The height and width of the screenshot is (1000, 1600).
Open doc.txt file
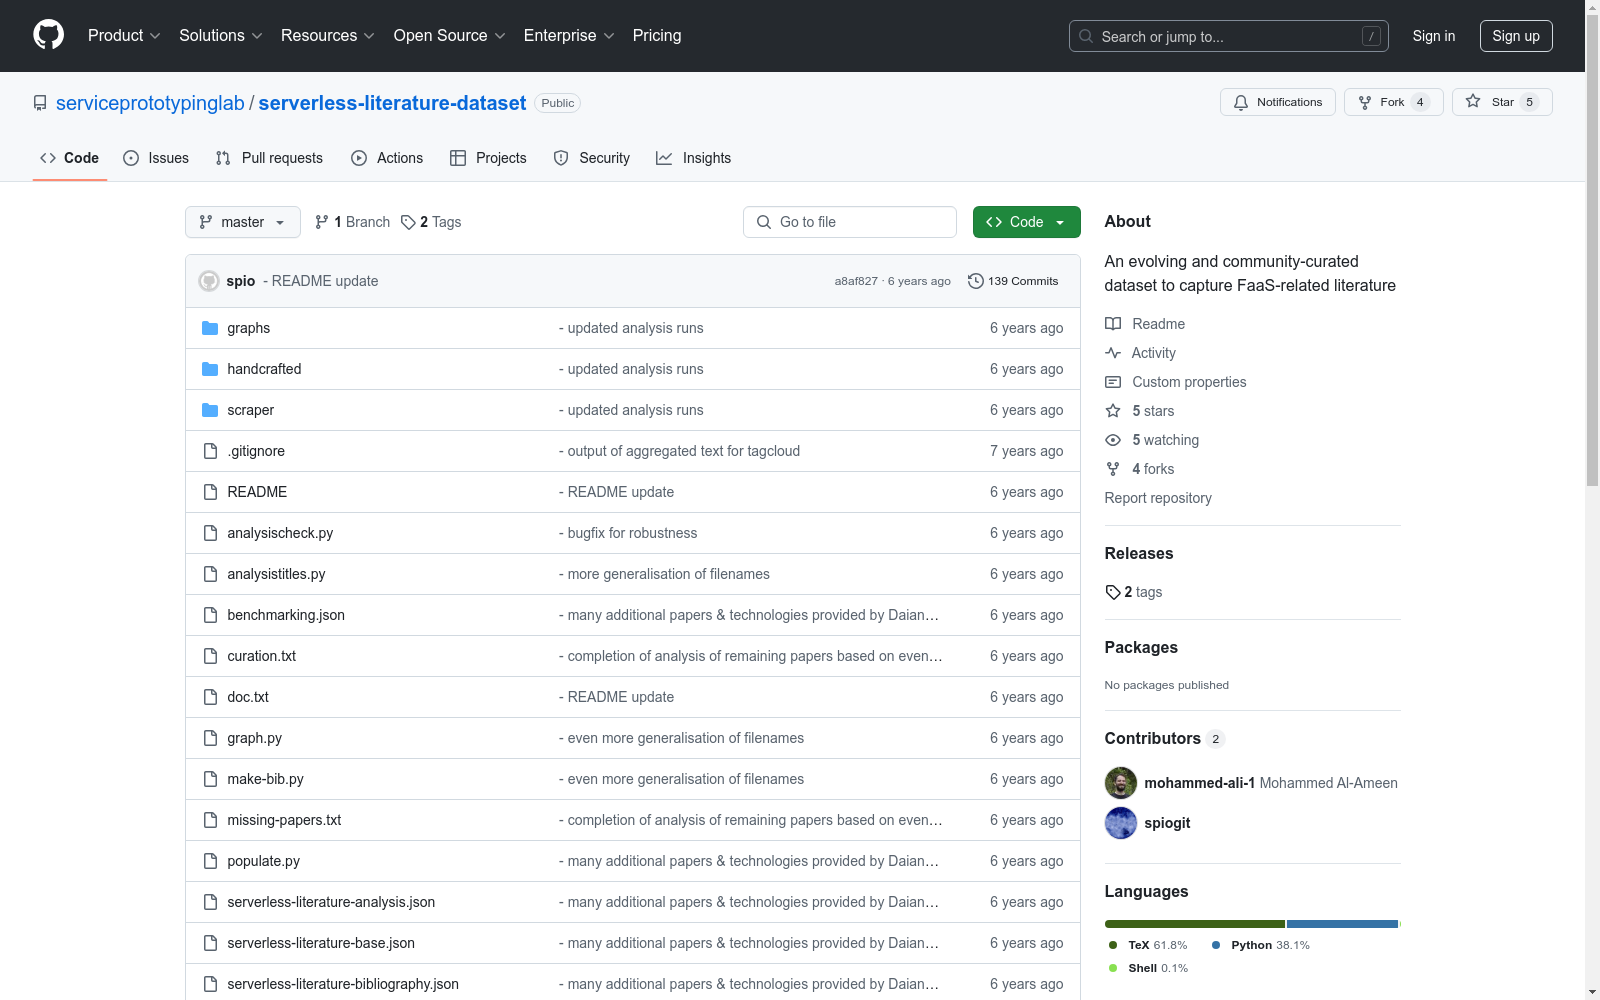248,697
